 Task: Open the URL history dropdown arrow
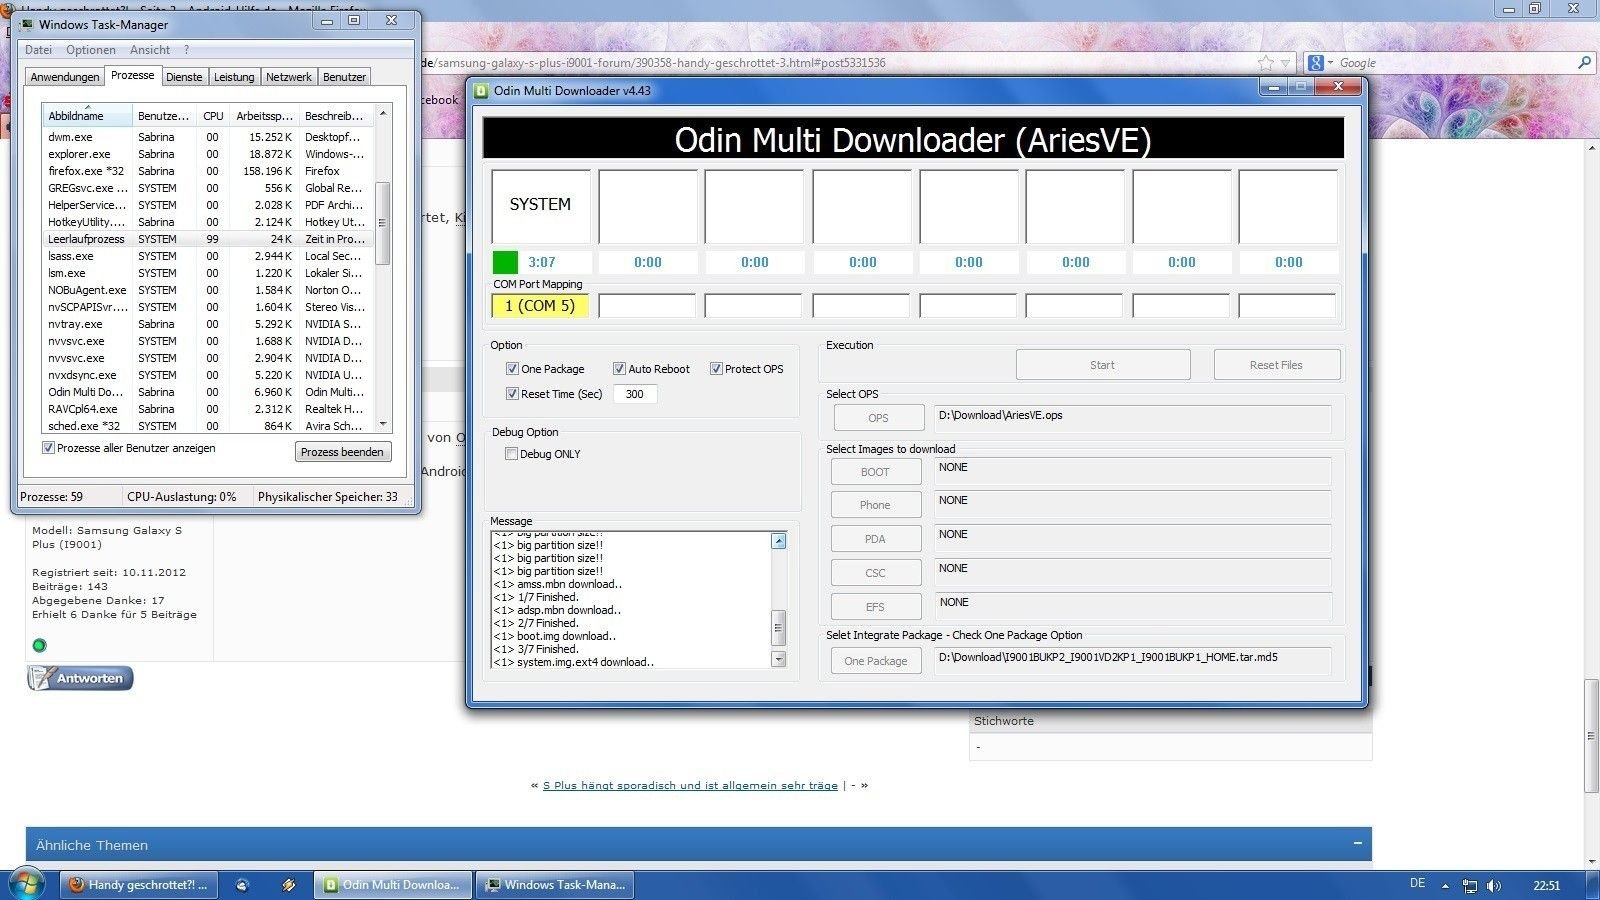pyautogui.click(x=1287, y=63)
